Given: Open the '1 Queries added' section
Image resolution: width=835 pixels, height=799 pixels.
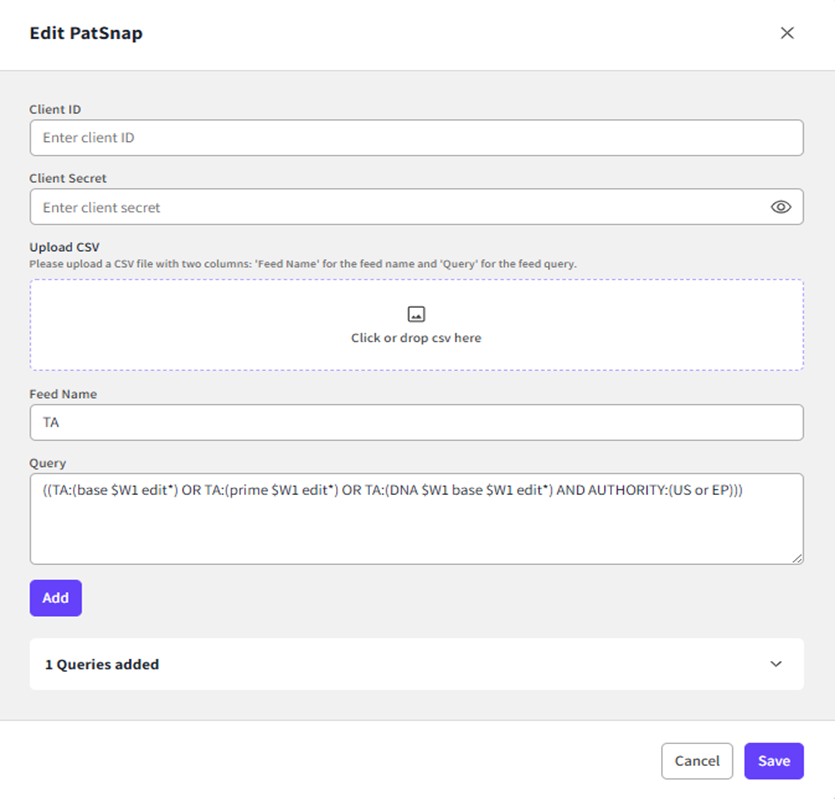Looking at the screenshot, I should (x=102, y=664).
